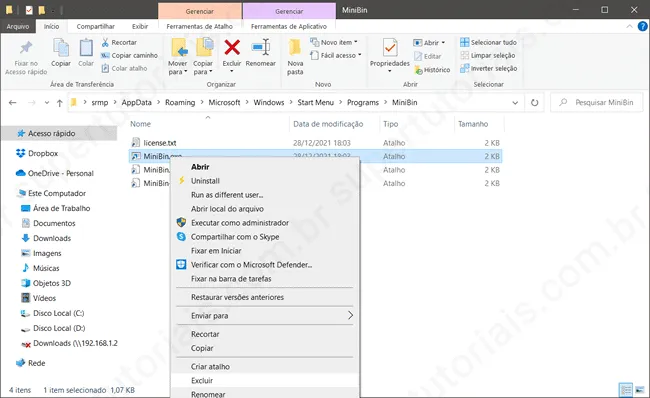Click Inverter seleção
Image resolution: width=650 pixels, height=398 pixels.
[488, 68]
